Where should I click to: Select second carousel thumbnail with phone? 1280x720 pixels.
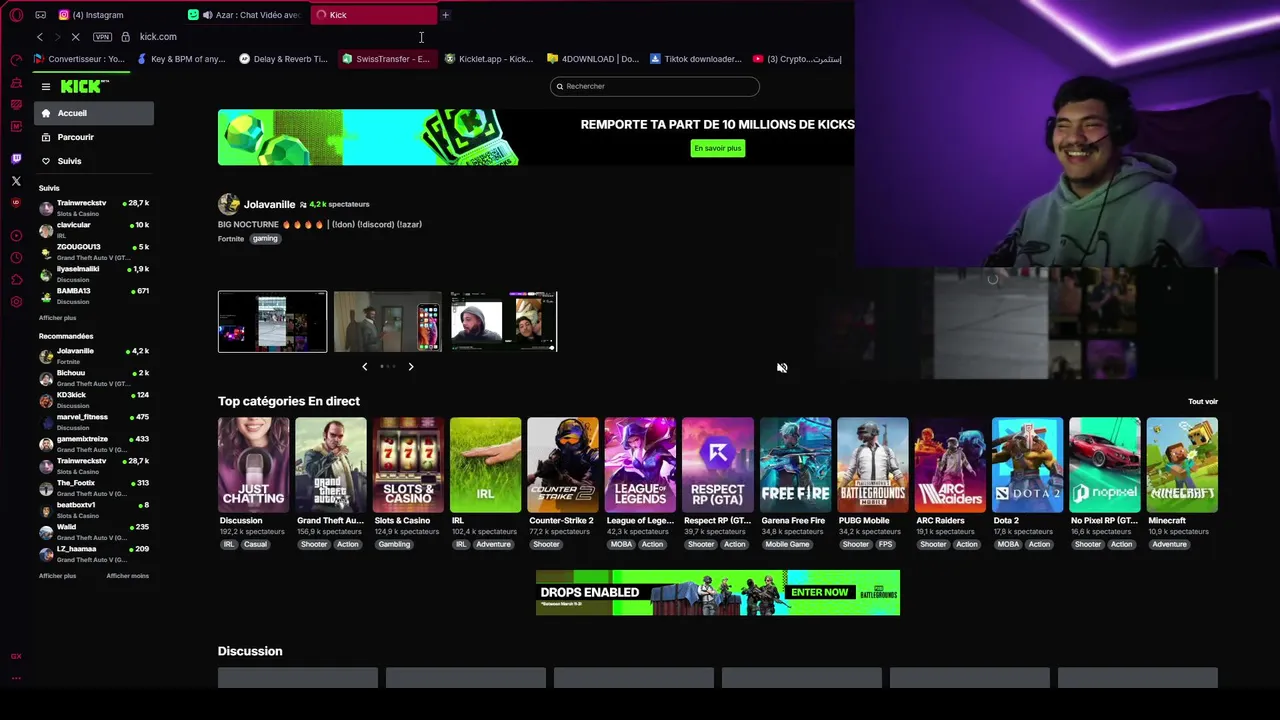coord(388,322)
